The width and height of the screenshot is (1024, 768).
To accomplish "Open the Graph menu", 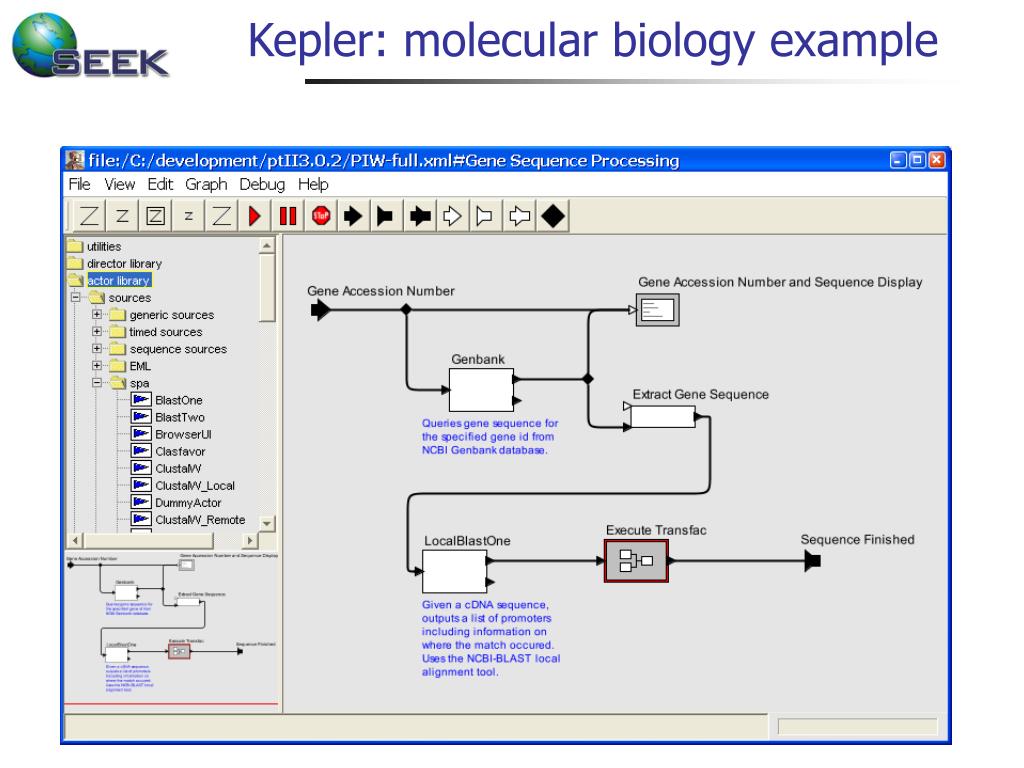I will point(206,185).
